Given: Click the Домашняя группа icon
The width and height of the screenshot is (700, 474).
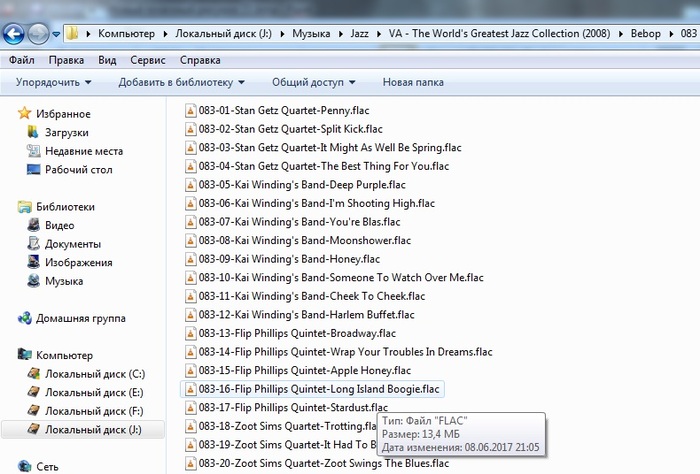Looking at the screenshot, I should 25,318.
